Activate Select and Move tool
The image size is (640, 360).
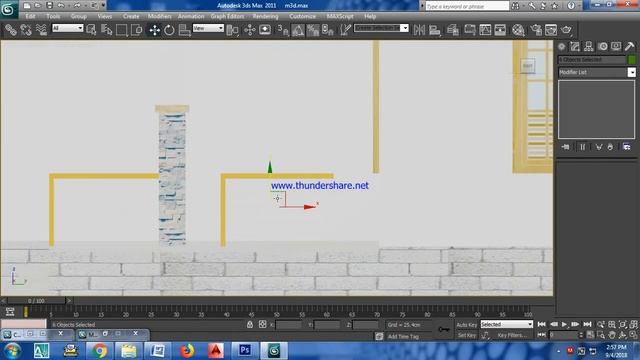(x=155, y=30)
